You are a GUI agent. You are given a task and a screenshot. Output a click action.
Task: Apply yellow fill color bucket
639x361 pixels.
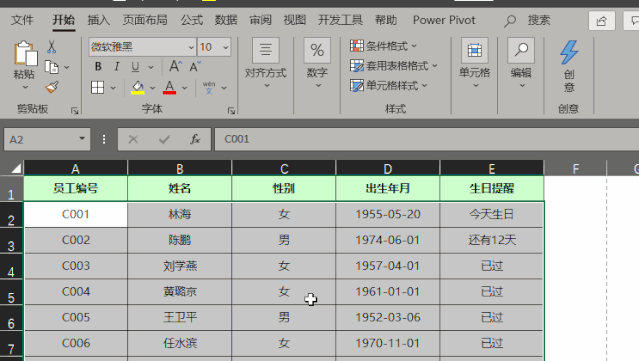coord(137,88)
